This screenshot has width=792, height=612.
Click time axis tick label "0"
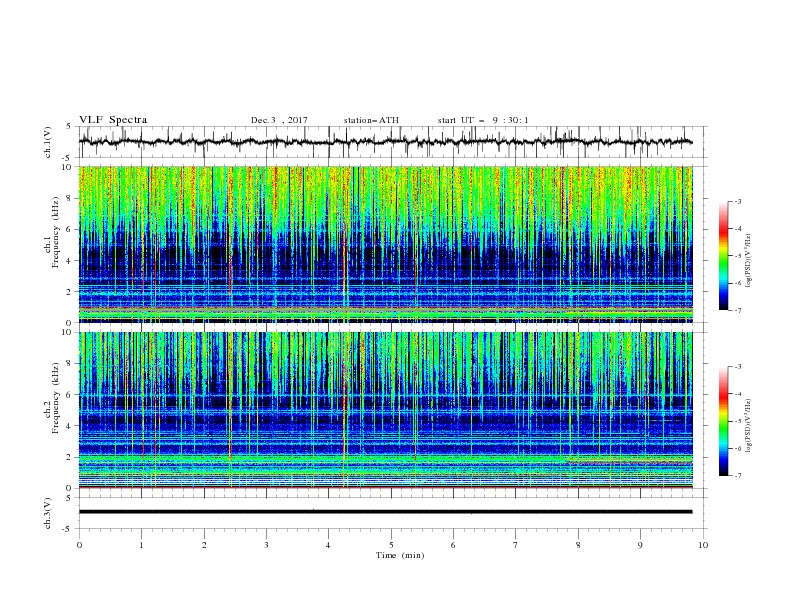79,545
